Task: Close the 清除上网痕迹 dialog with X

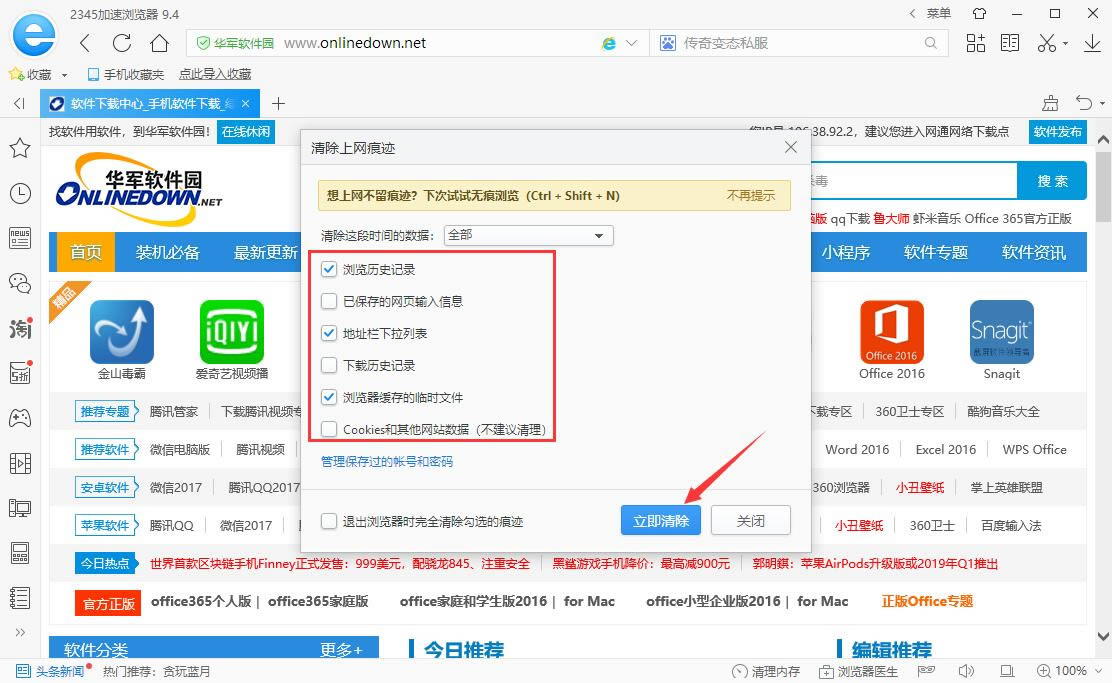Action: pyautogui.click(x=791, y=147)
